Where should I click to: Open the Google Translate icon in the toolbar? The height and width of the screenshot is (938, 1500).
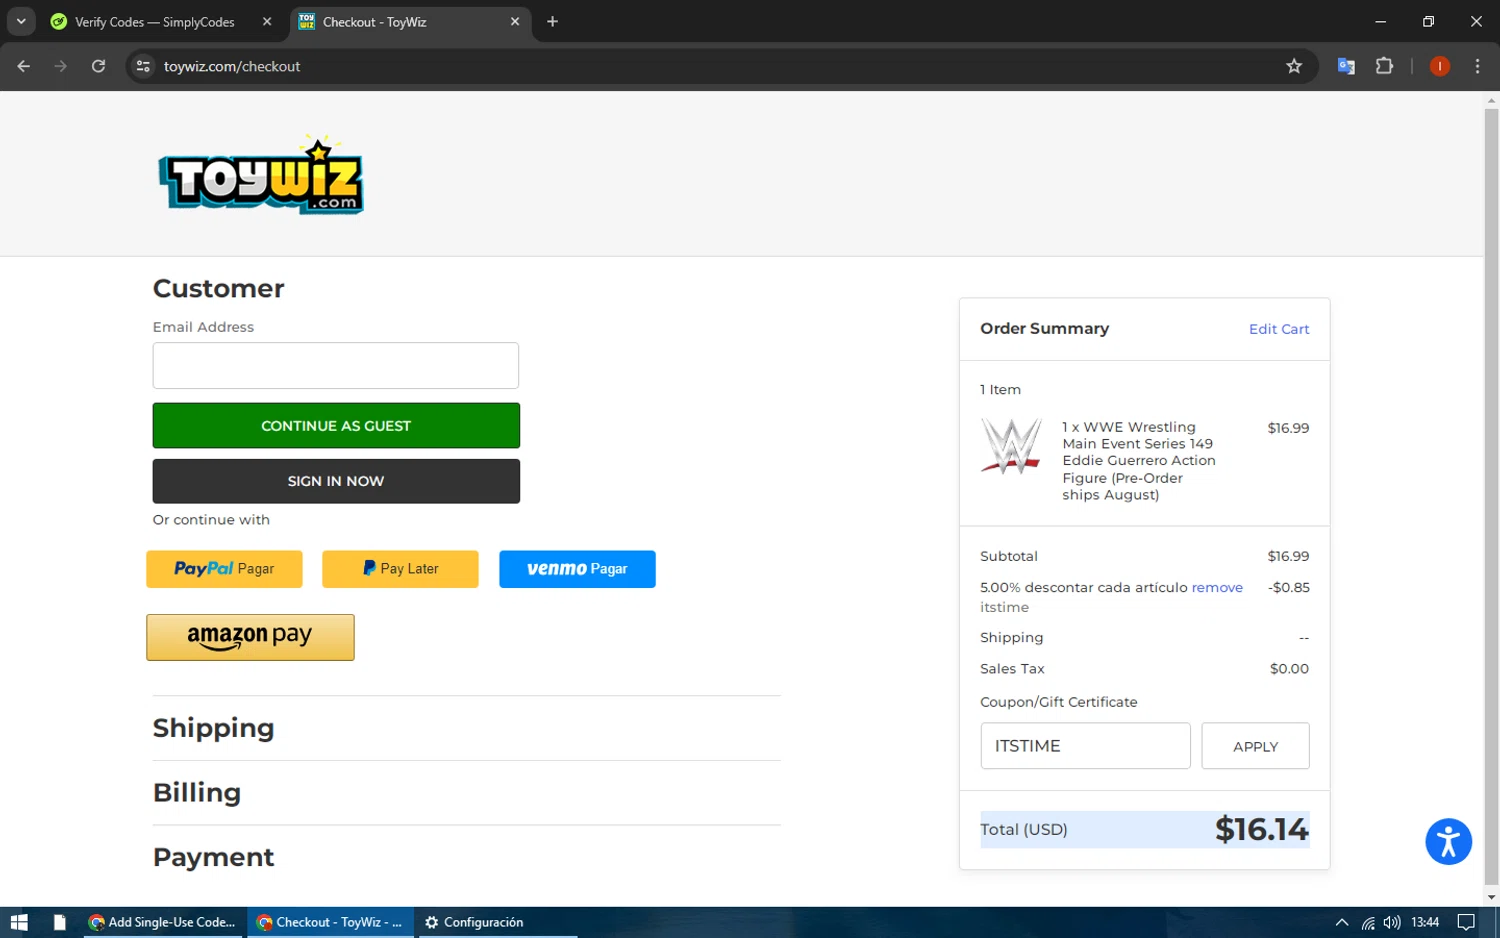tap(1346, 66)
